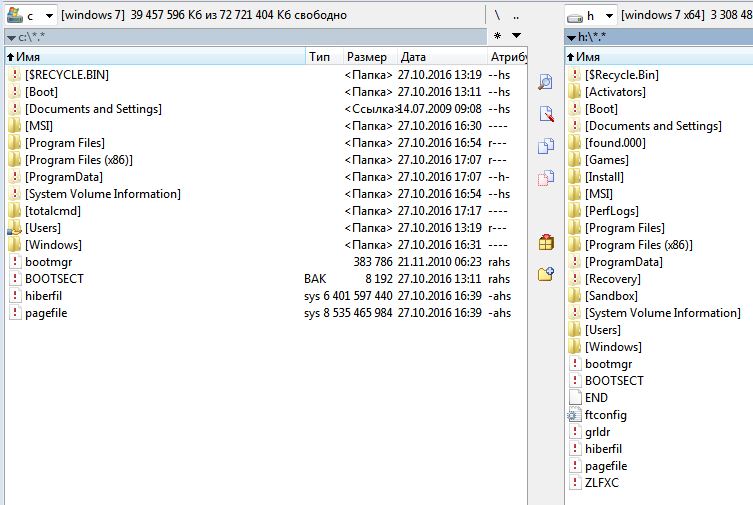Image resolution: width=753 pixels, height=505 pixels.
Task: Go to parent directory with '..' button
Action: (x=516, y=15)
